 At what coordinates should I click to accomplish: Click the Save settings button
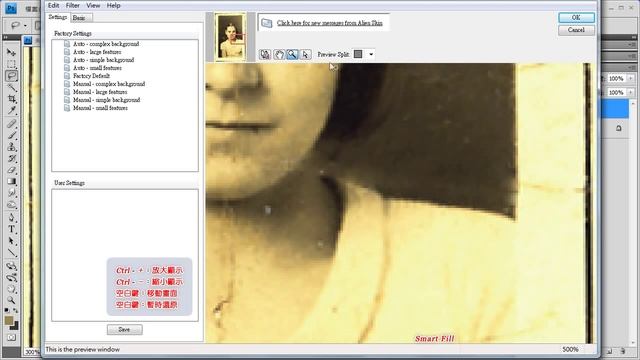click(124, 329)
